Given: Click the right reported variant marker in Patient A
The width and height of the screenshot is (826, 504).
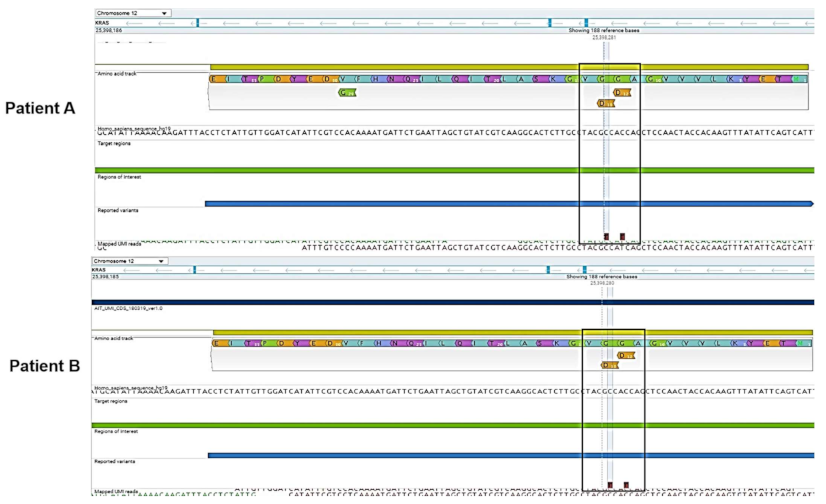Looking at the screenshot, I should coord(622,236).
